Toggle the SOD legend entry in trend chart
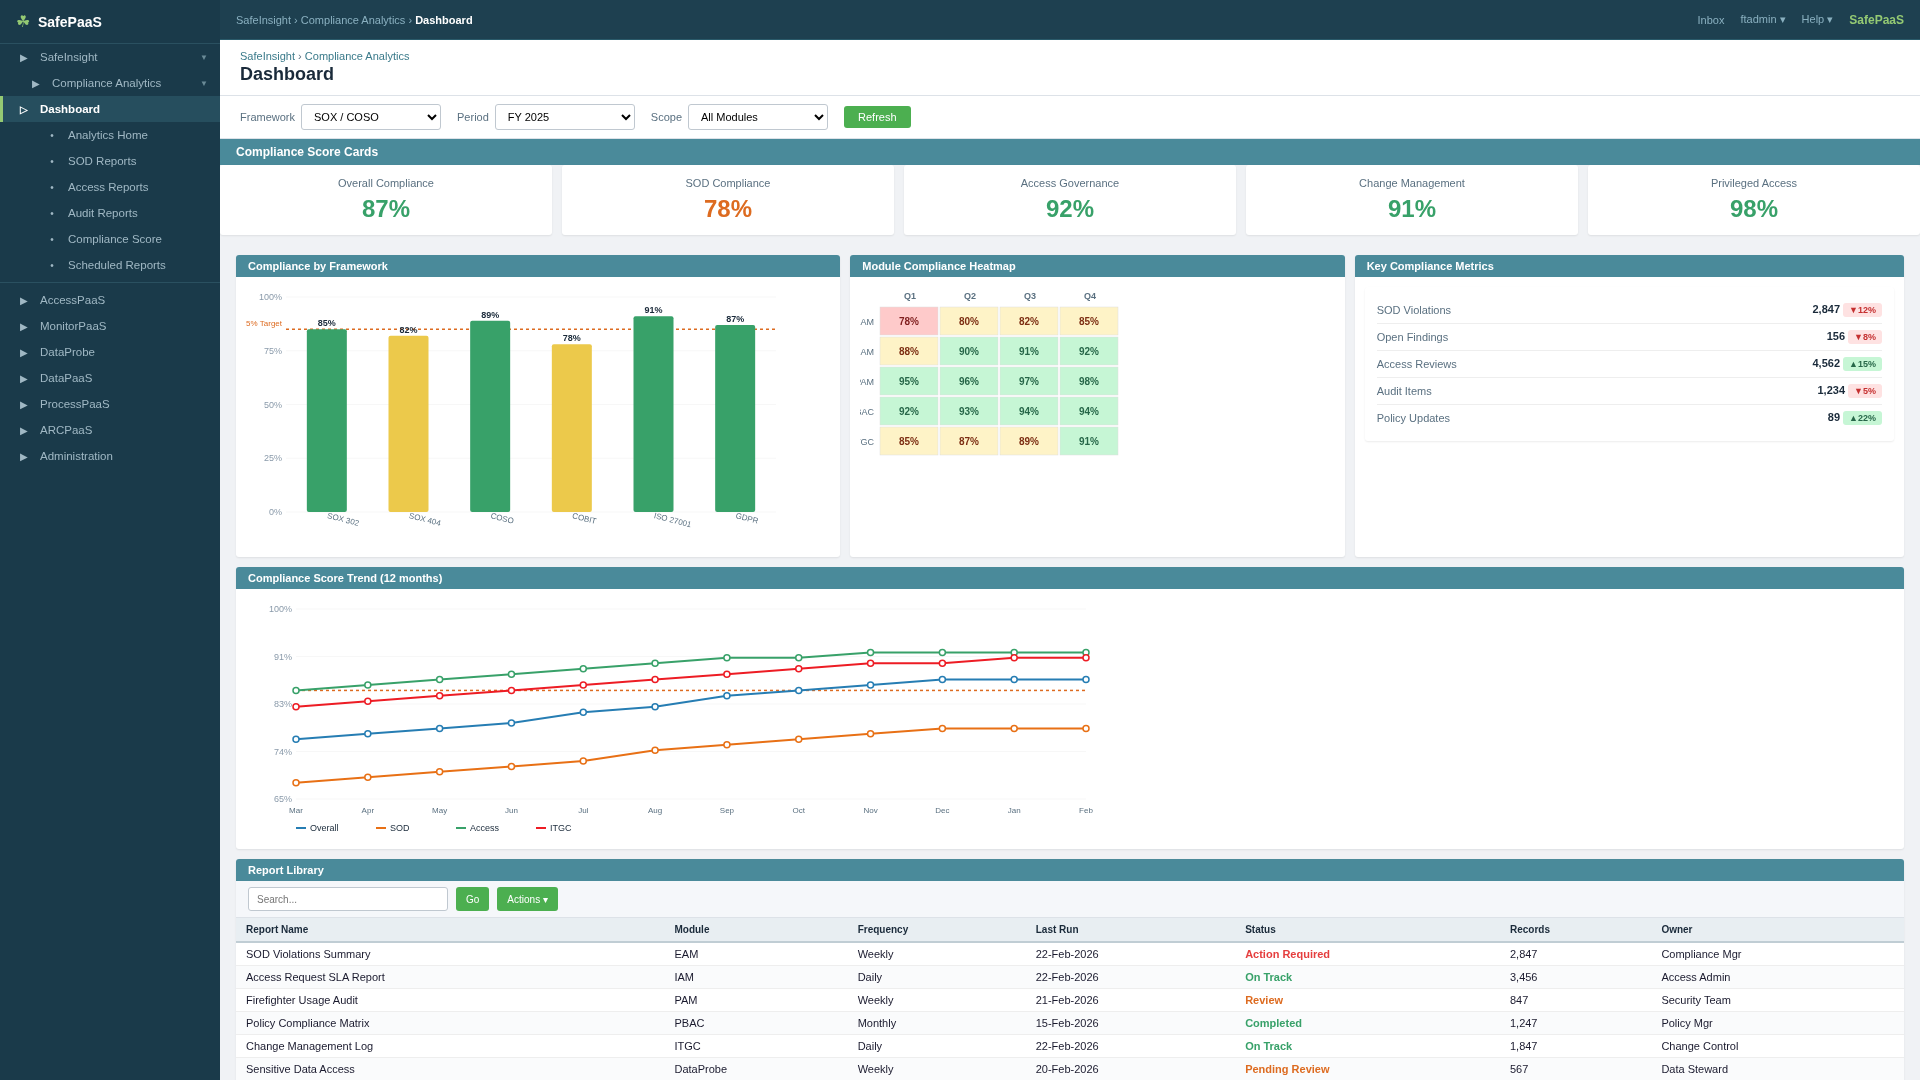This screenshot has width=1920, height=1080. tap(393, 828)
